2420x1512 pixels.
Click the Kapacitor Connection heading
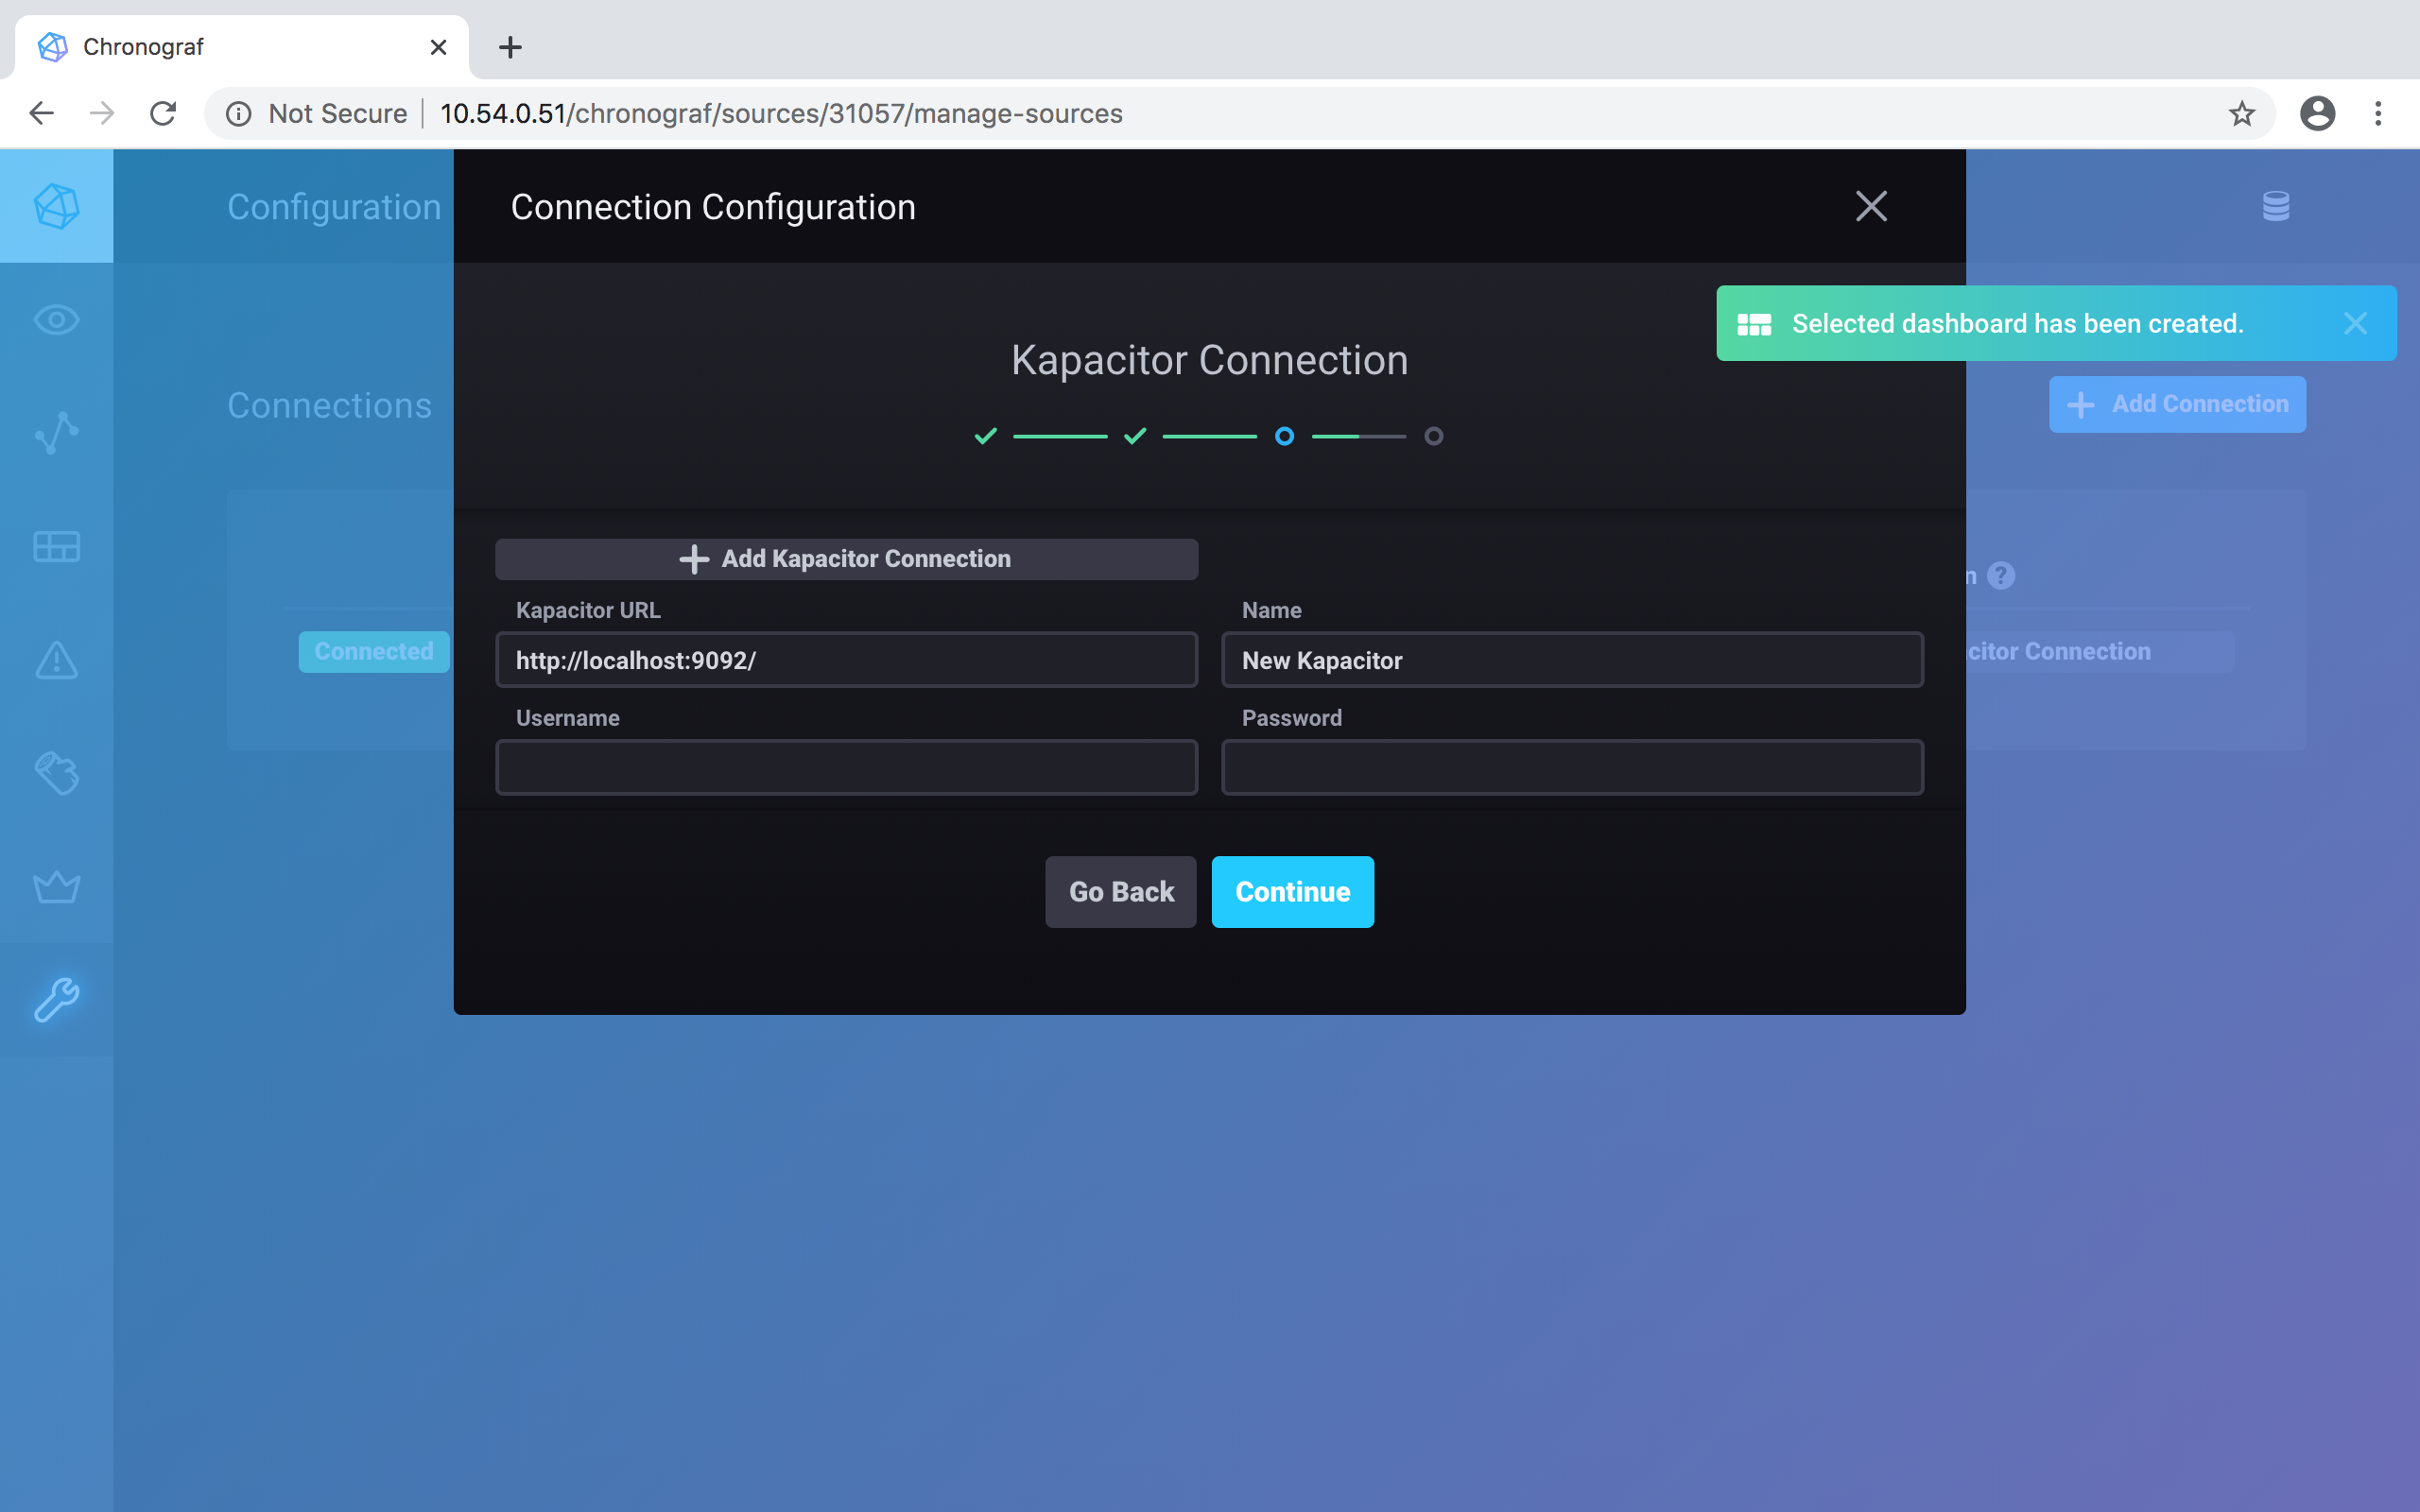(x=1209, y=360)
